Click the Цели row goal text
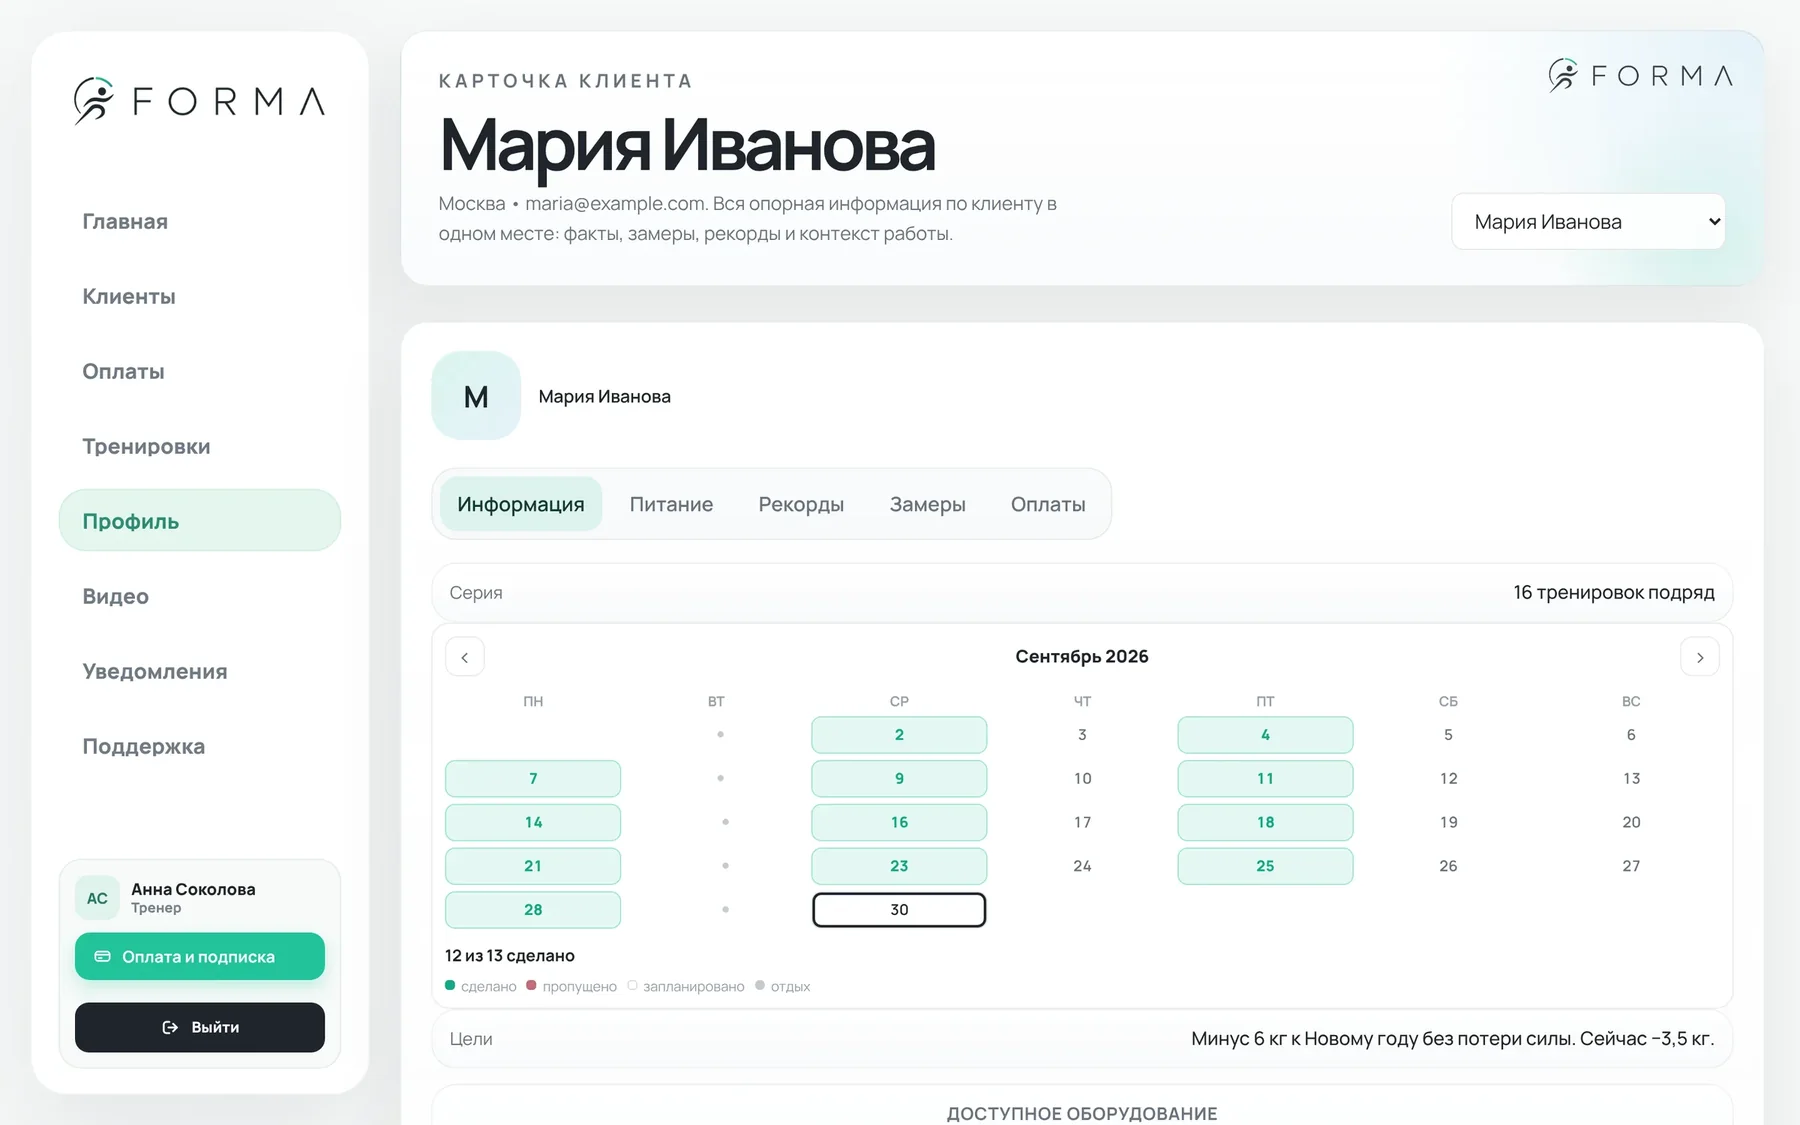This screenshot has height=1125, width=1800. click(1453, 1039)
